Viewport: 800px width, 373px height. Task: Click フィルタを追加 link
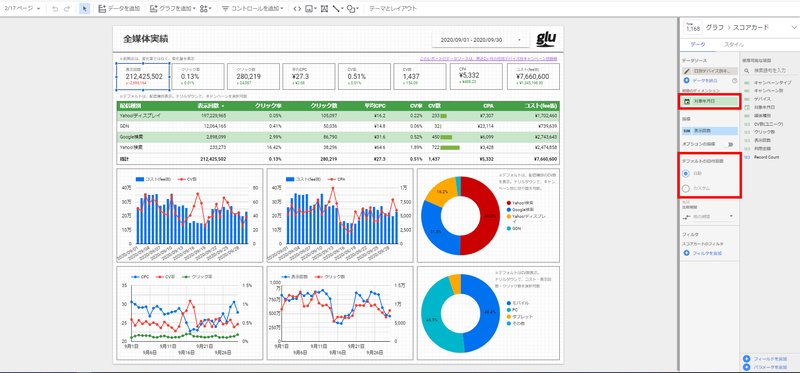click(x=703, y=253)
